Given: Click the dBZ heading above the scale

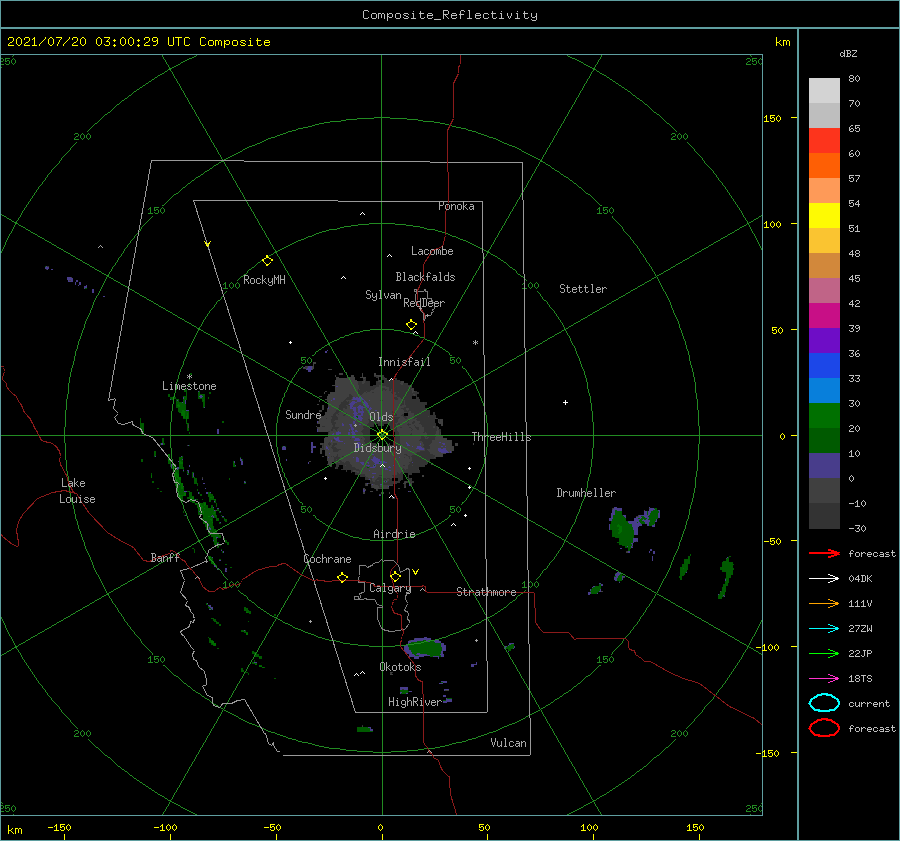Looking at the screenshot, I should click(x=848, y=53).
